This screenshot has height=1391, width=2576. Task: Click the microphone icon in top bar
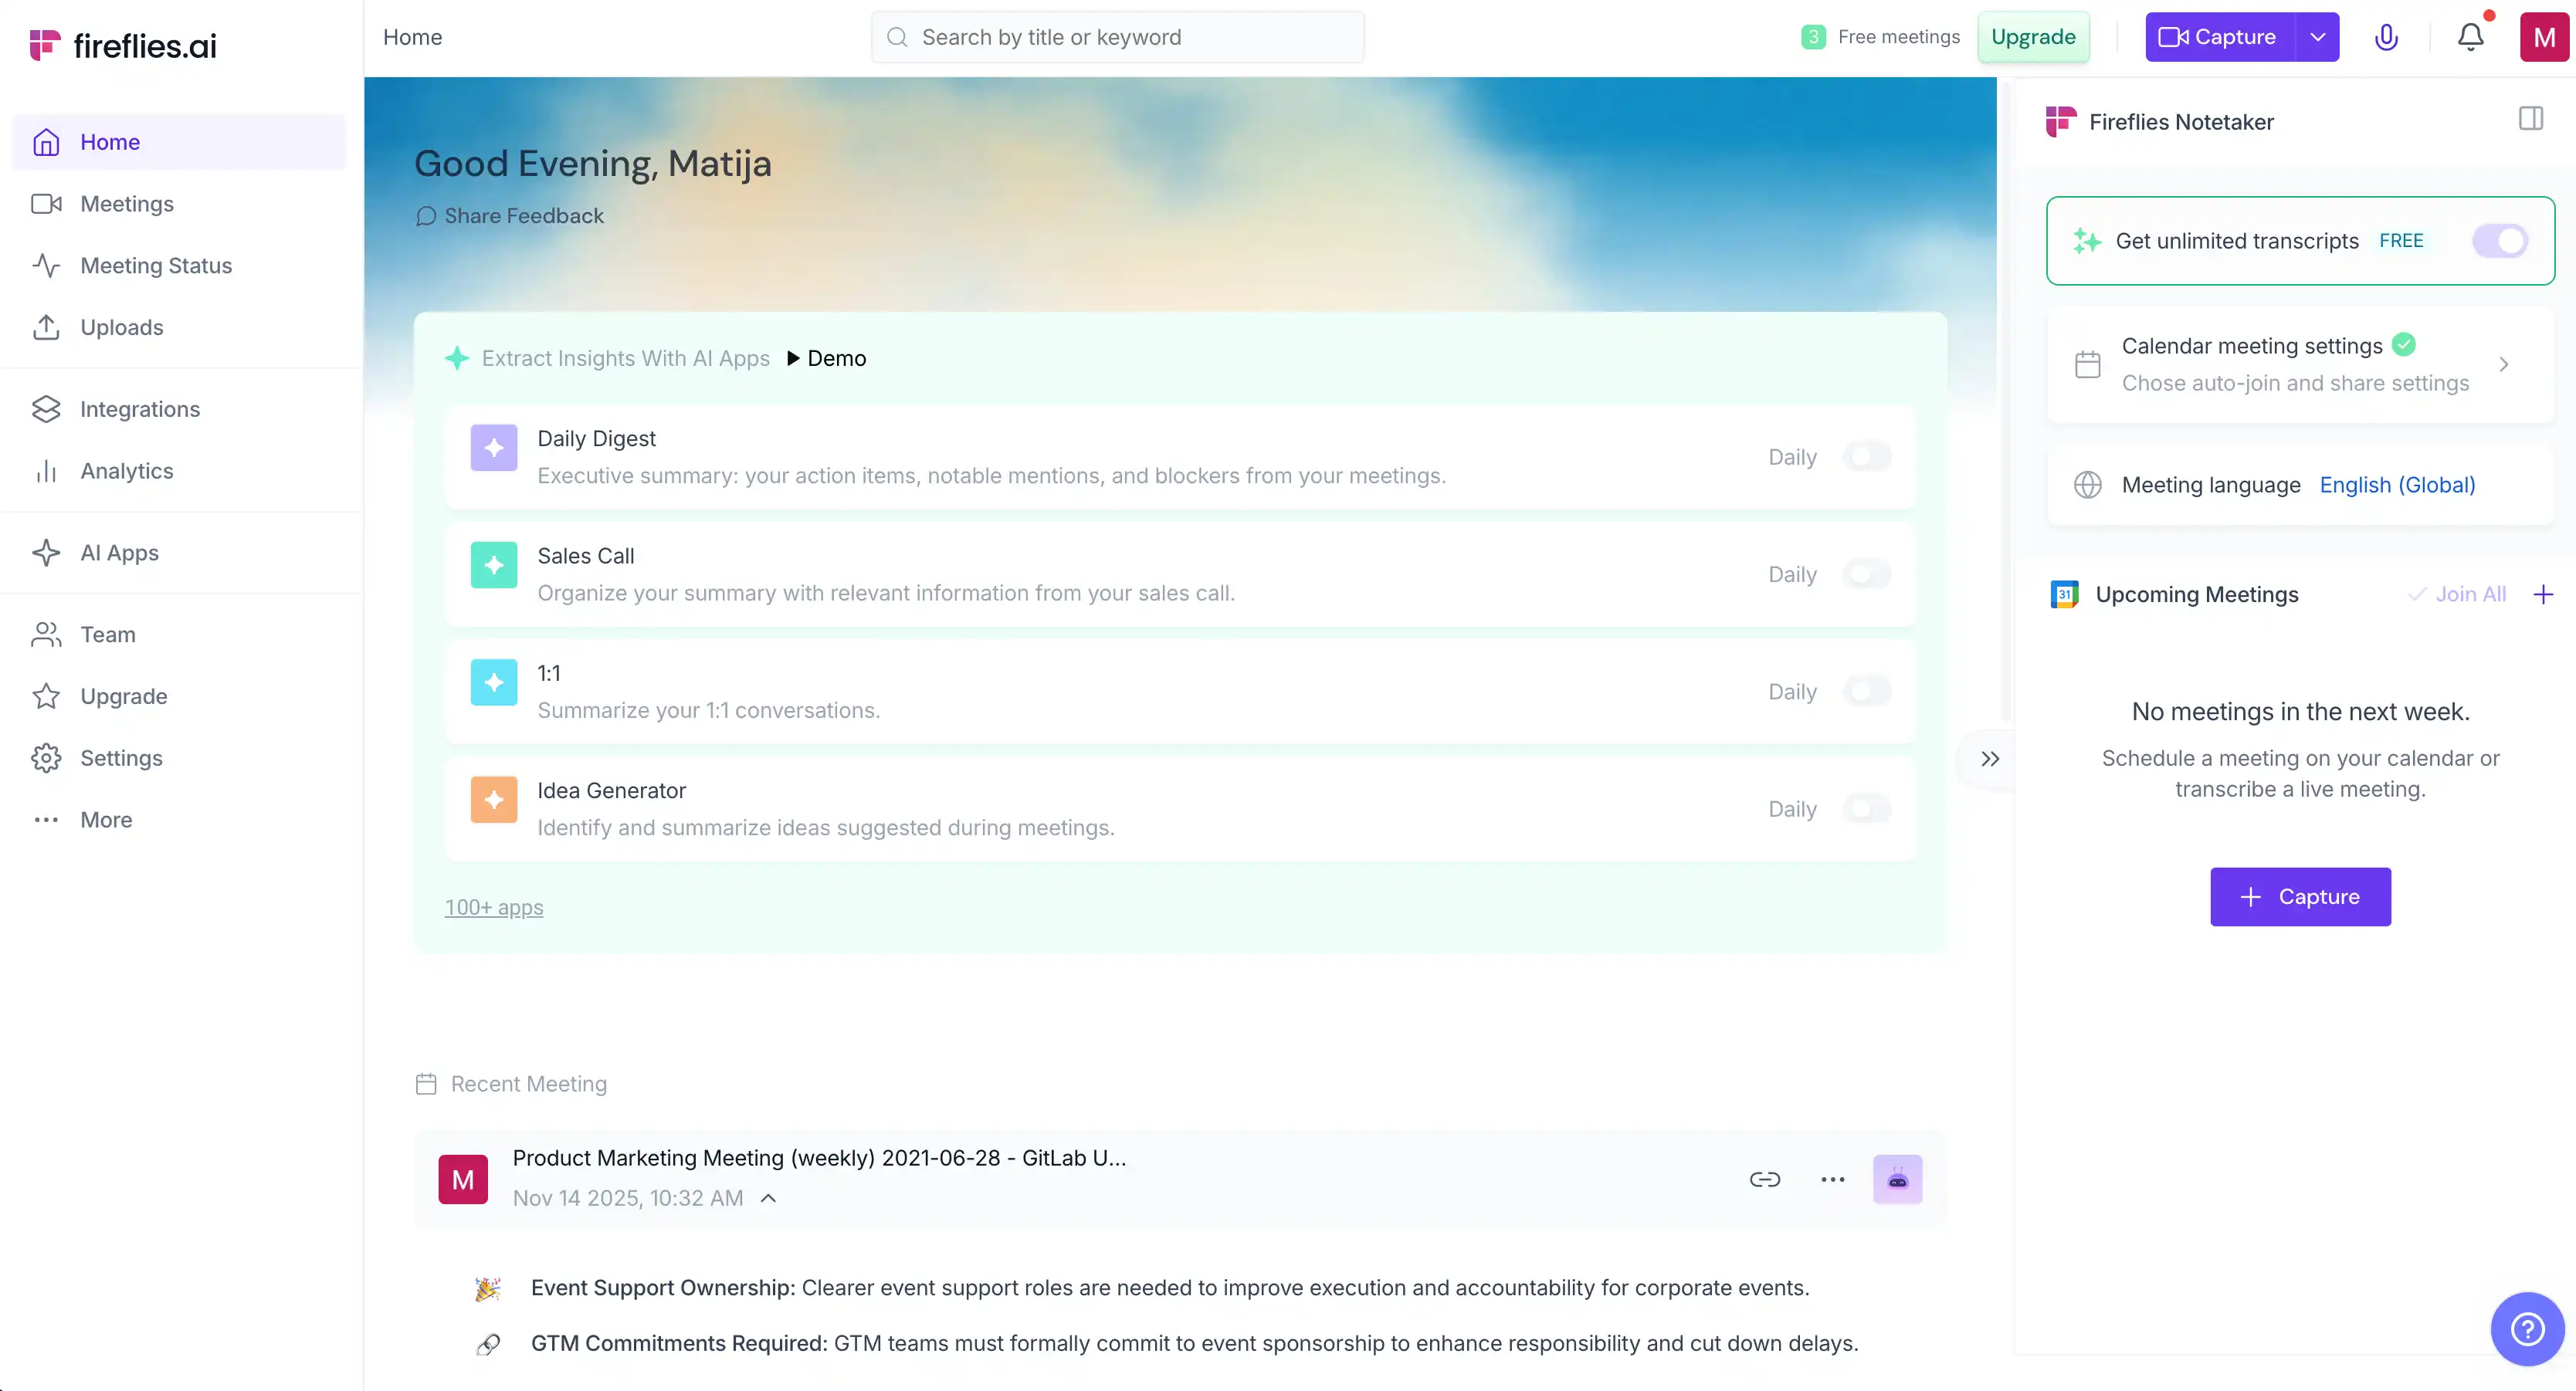tap(2386, 37)
